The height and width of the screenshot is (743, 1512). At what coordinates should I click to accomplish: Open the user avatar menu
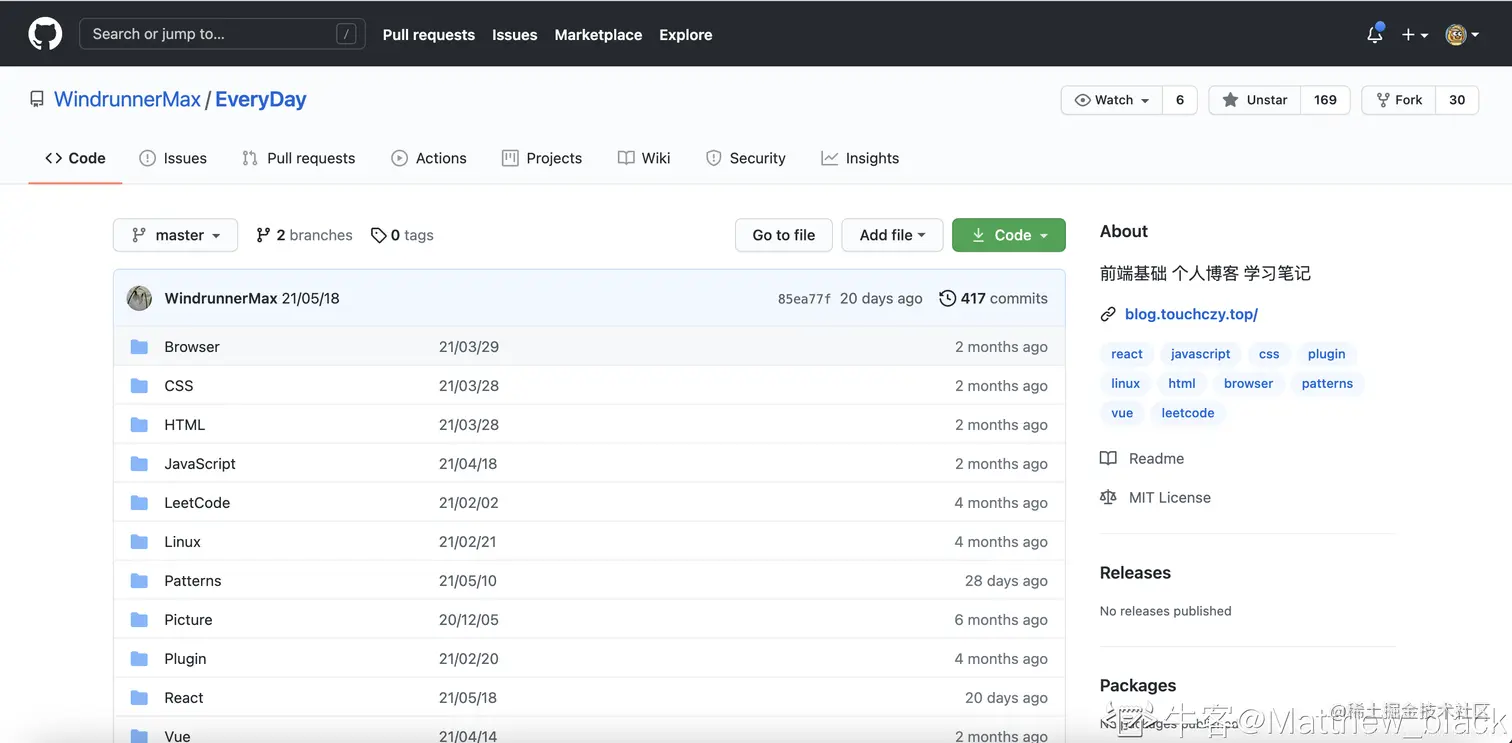pyautogui.click(x=1462, y=34)
